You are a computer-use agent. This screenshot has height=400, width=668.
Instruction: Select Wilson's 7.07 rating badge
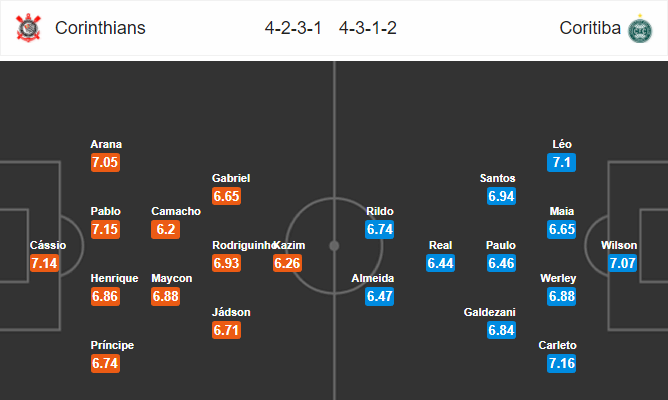pos(622,263)
